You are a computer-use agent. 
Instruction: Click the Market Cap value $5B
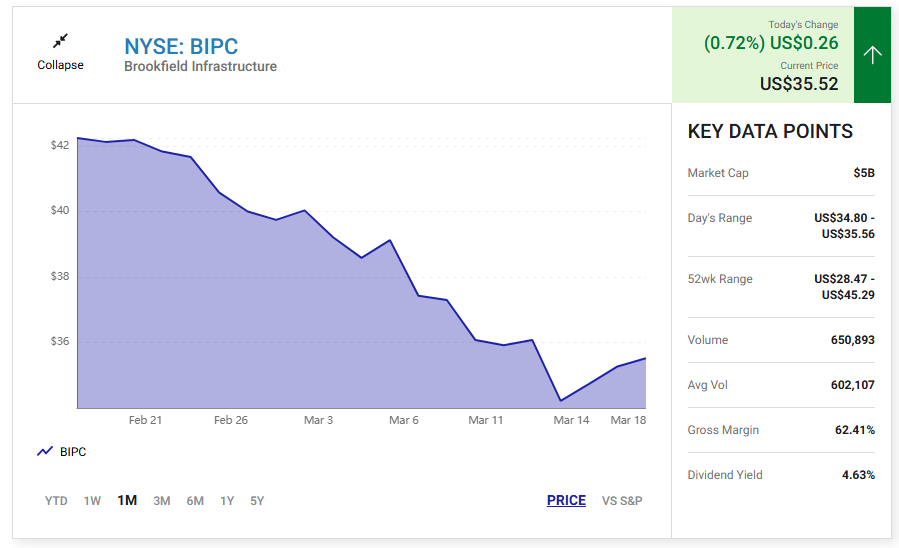pos(864,173)
